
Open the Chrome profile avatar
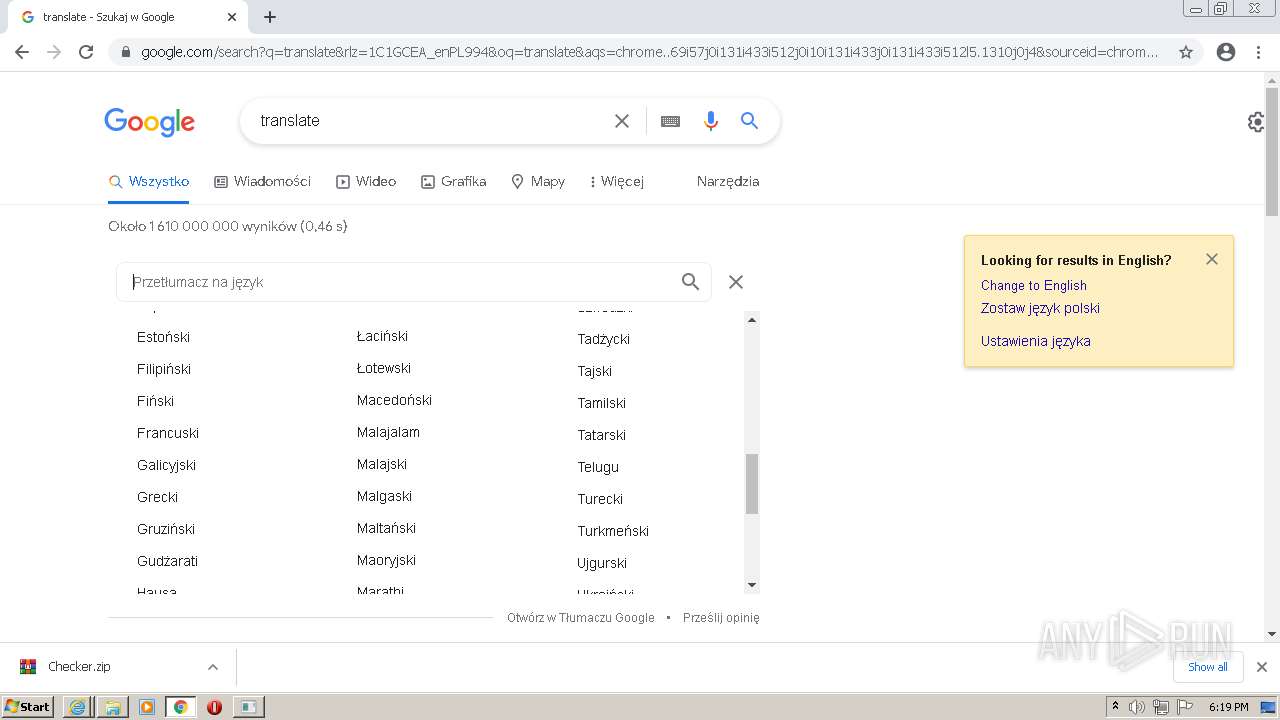coord(1226,52)
